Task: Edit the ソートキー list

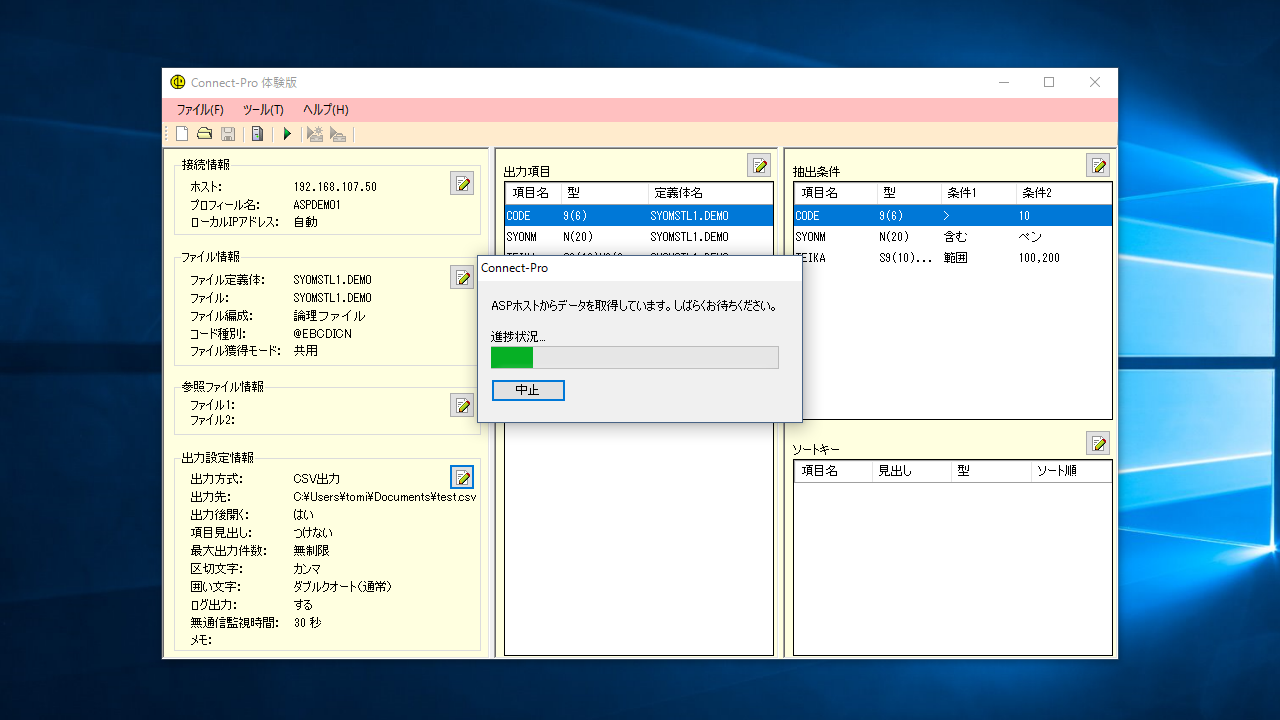Action: coord(1098,443)
